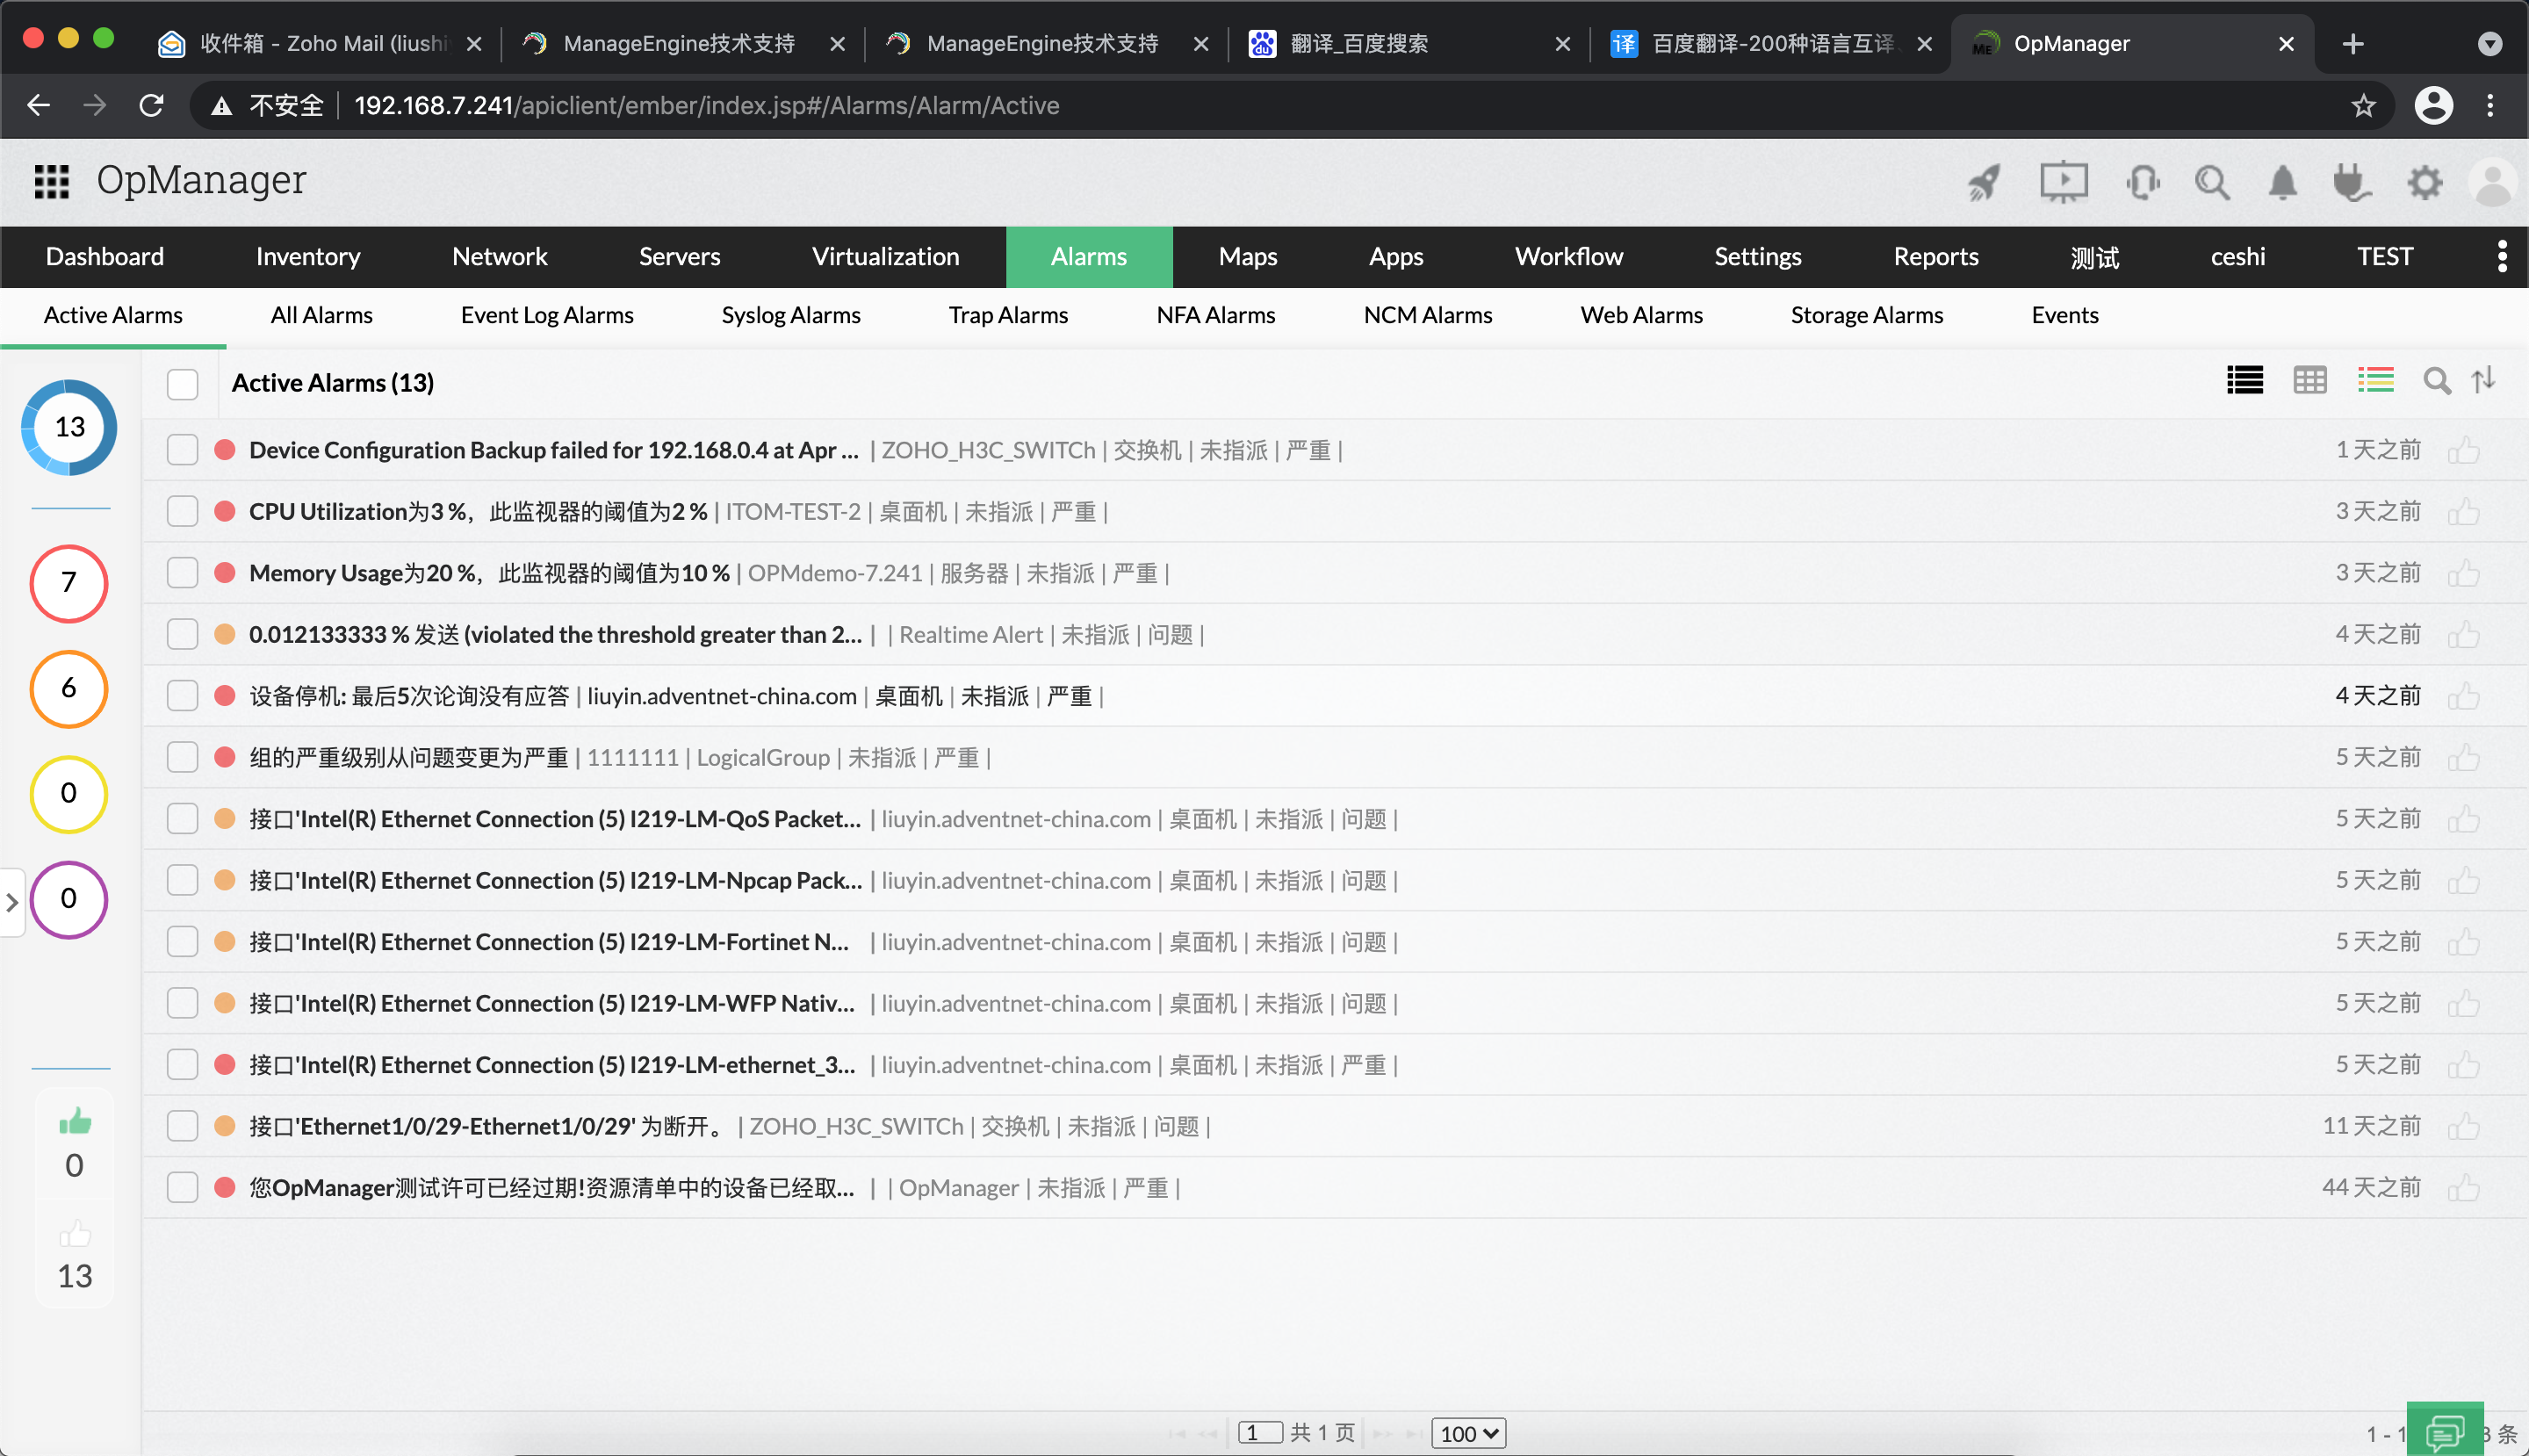Screen dimensions: 2529x1456
Task: Select the colored severity list view icon
Action: point(2375,380)
